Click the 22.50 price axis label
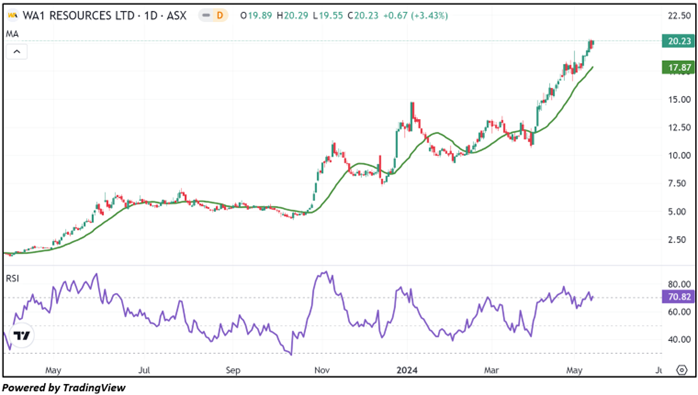698x395 pixels. coord(679,16)
